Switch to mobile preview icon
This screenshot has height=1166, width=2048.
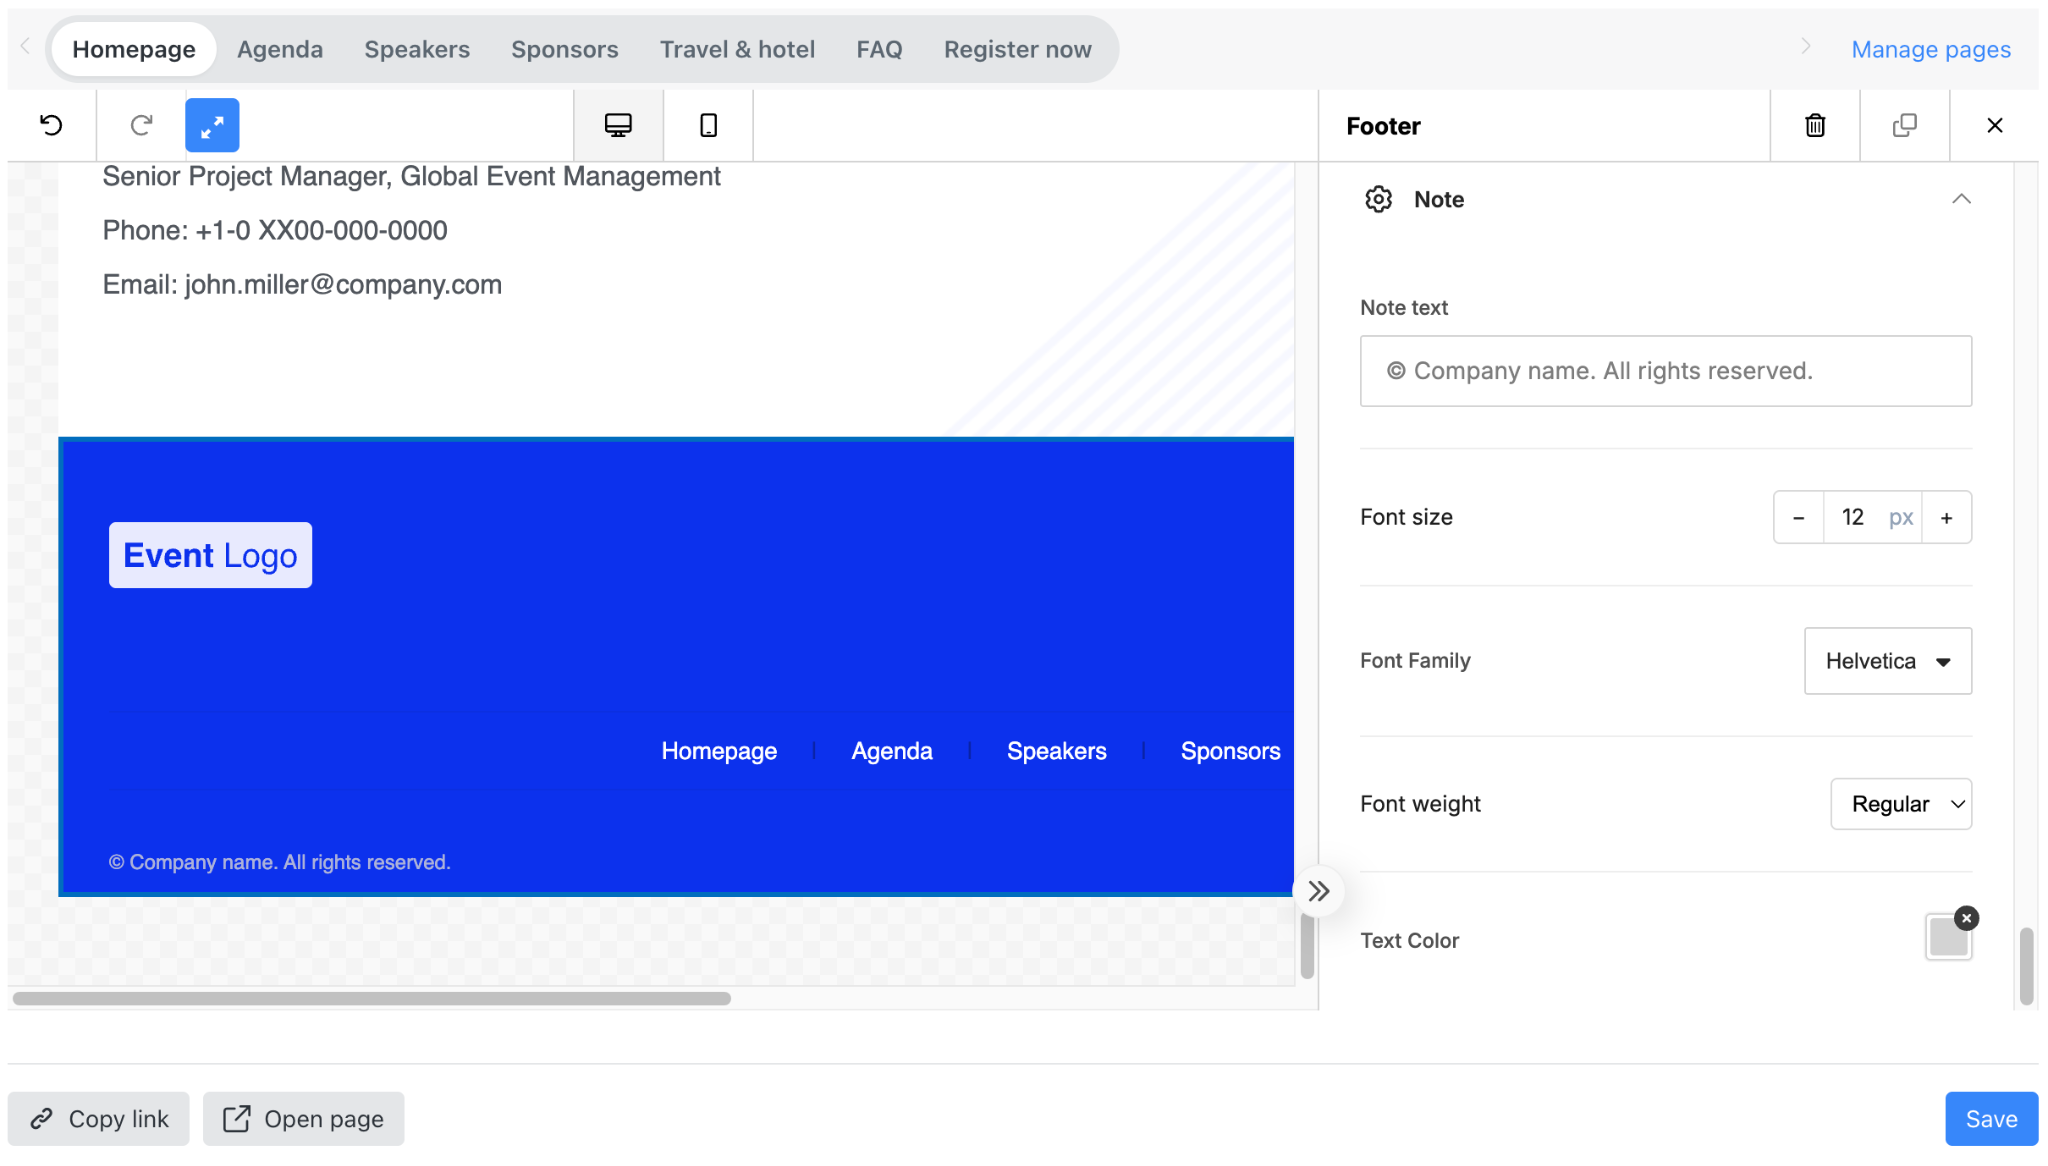click(708, 125)
